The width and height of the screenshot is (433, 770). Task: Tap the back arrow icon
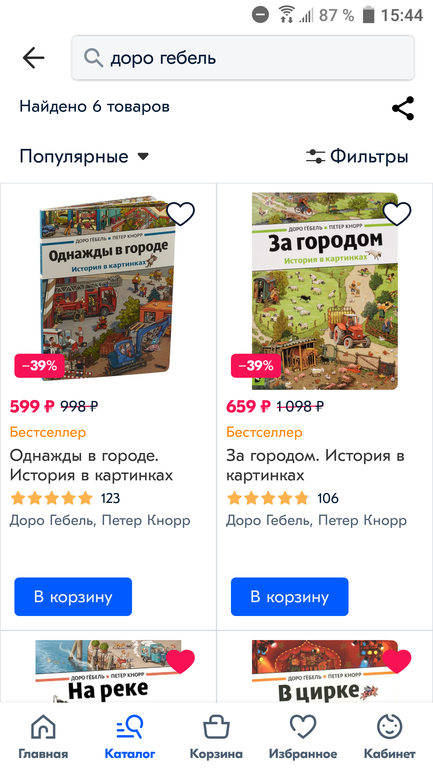(33, 58)
